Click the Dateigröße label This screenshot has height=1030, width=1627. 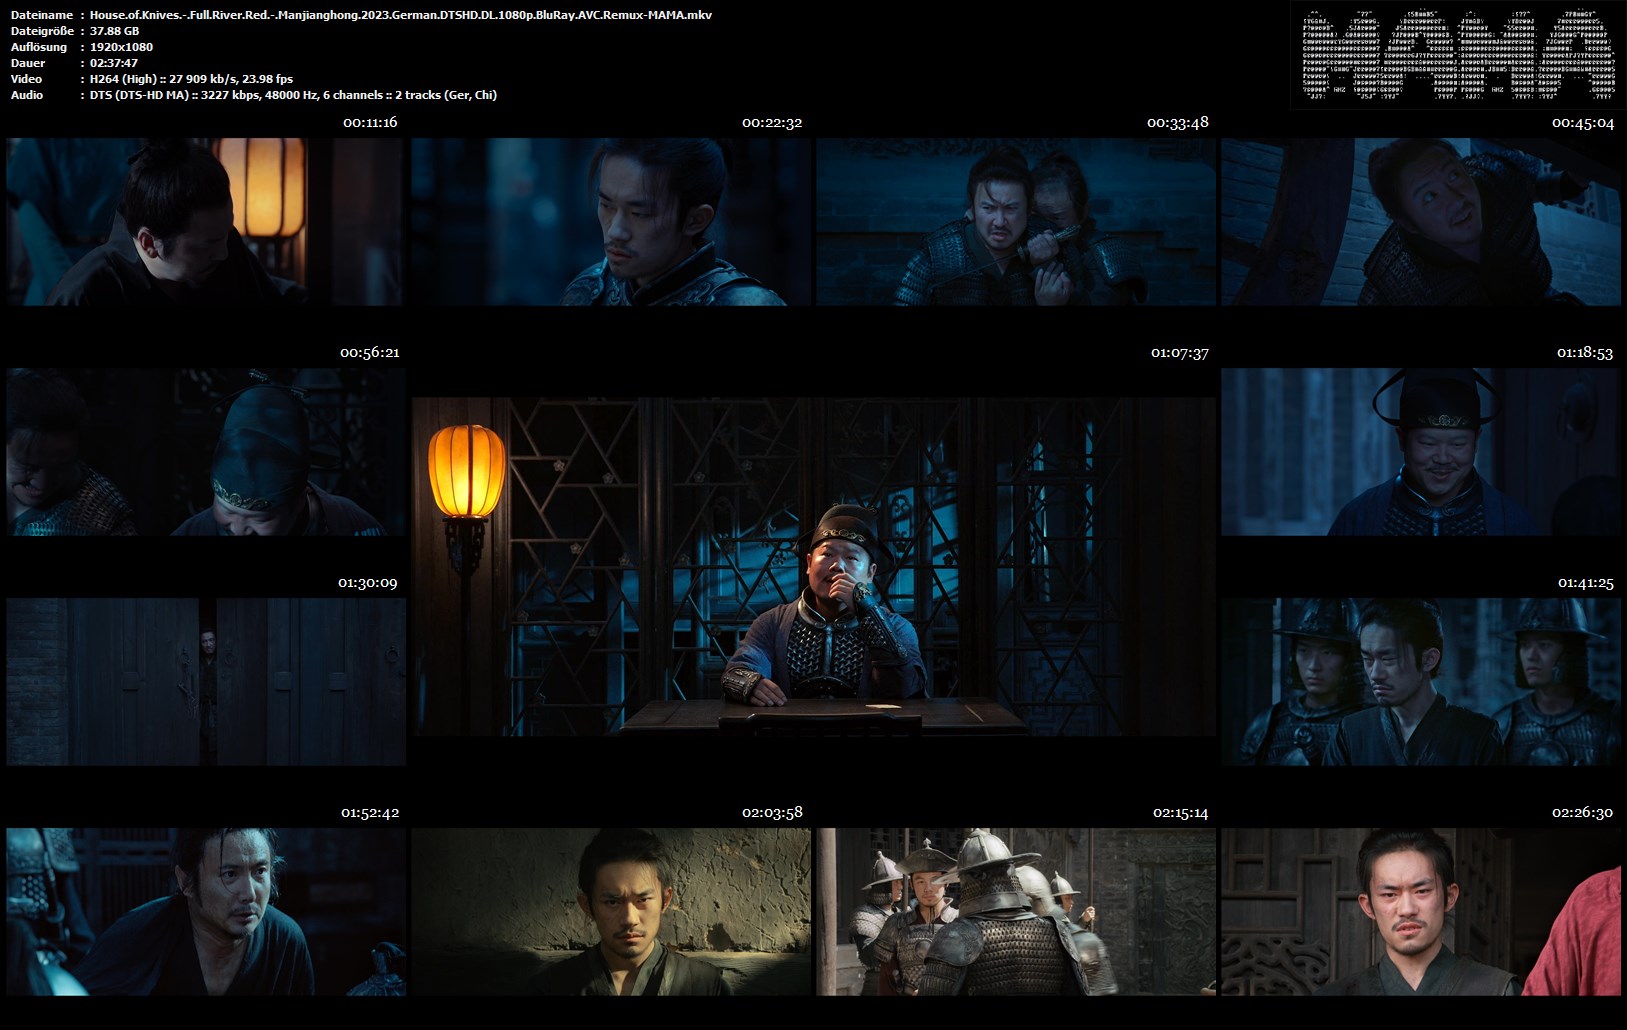[41, 31]
